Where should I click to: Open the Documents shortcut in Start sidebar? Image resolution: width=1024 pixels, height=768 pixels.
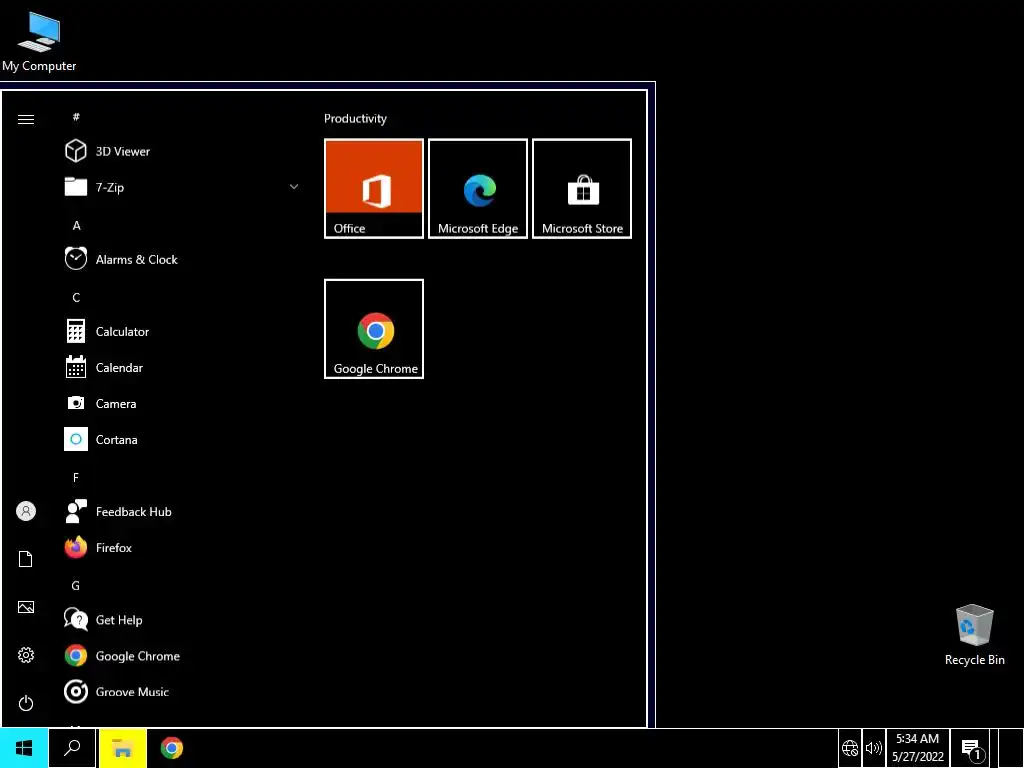click(x=25, y=559)
